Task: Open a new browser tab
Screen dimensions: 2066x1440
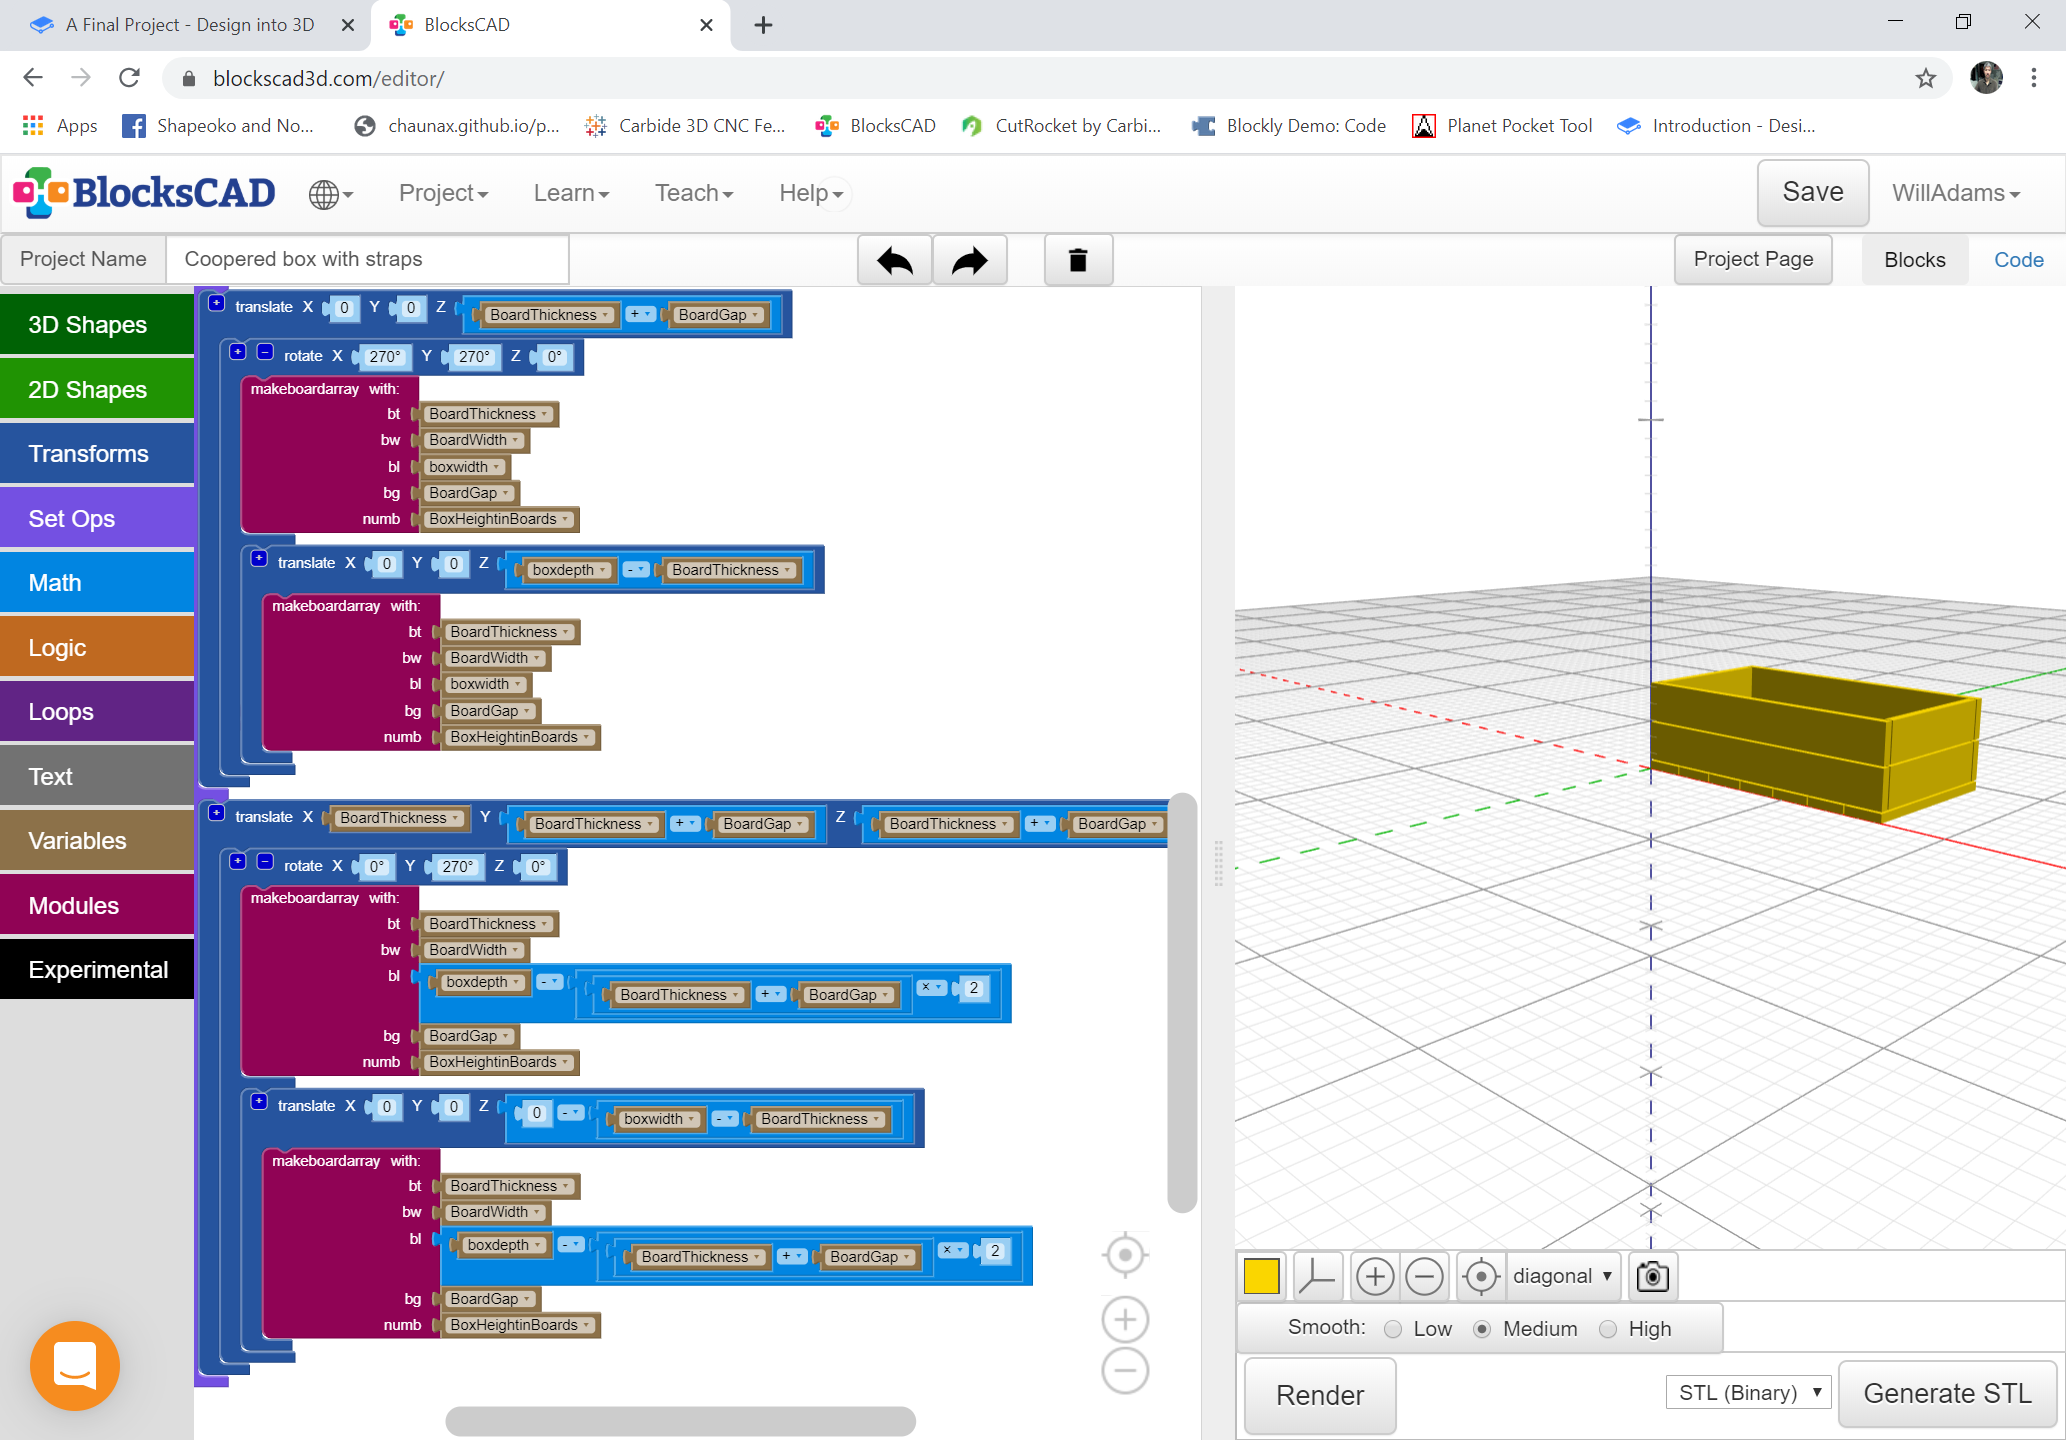Action: 763,25
